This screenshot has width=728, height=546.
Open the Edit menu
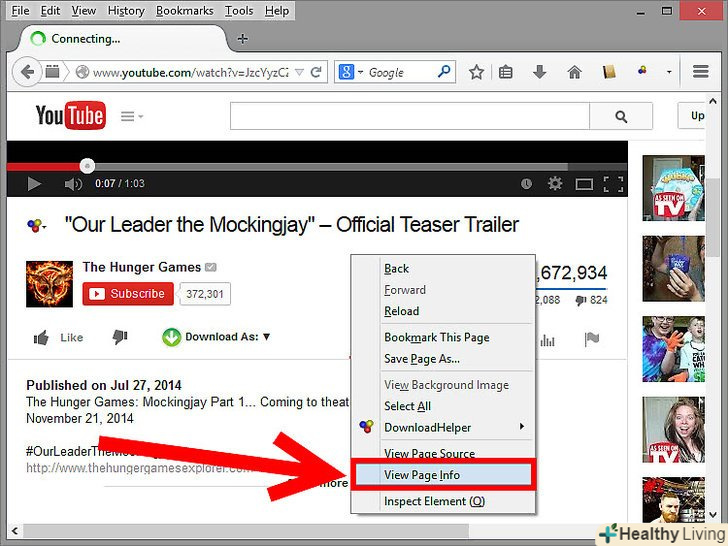point(50,10)
